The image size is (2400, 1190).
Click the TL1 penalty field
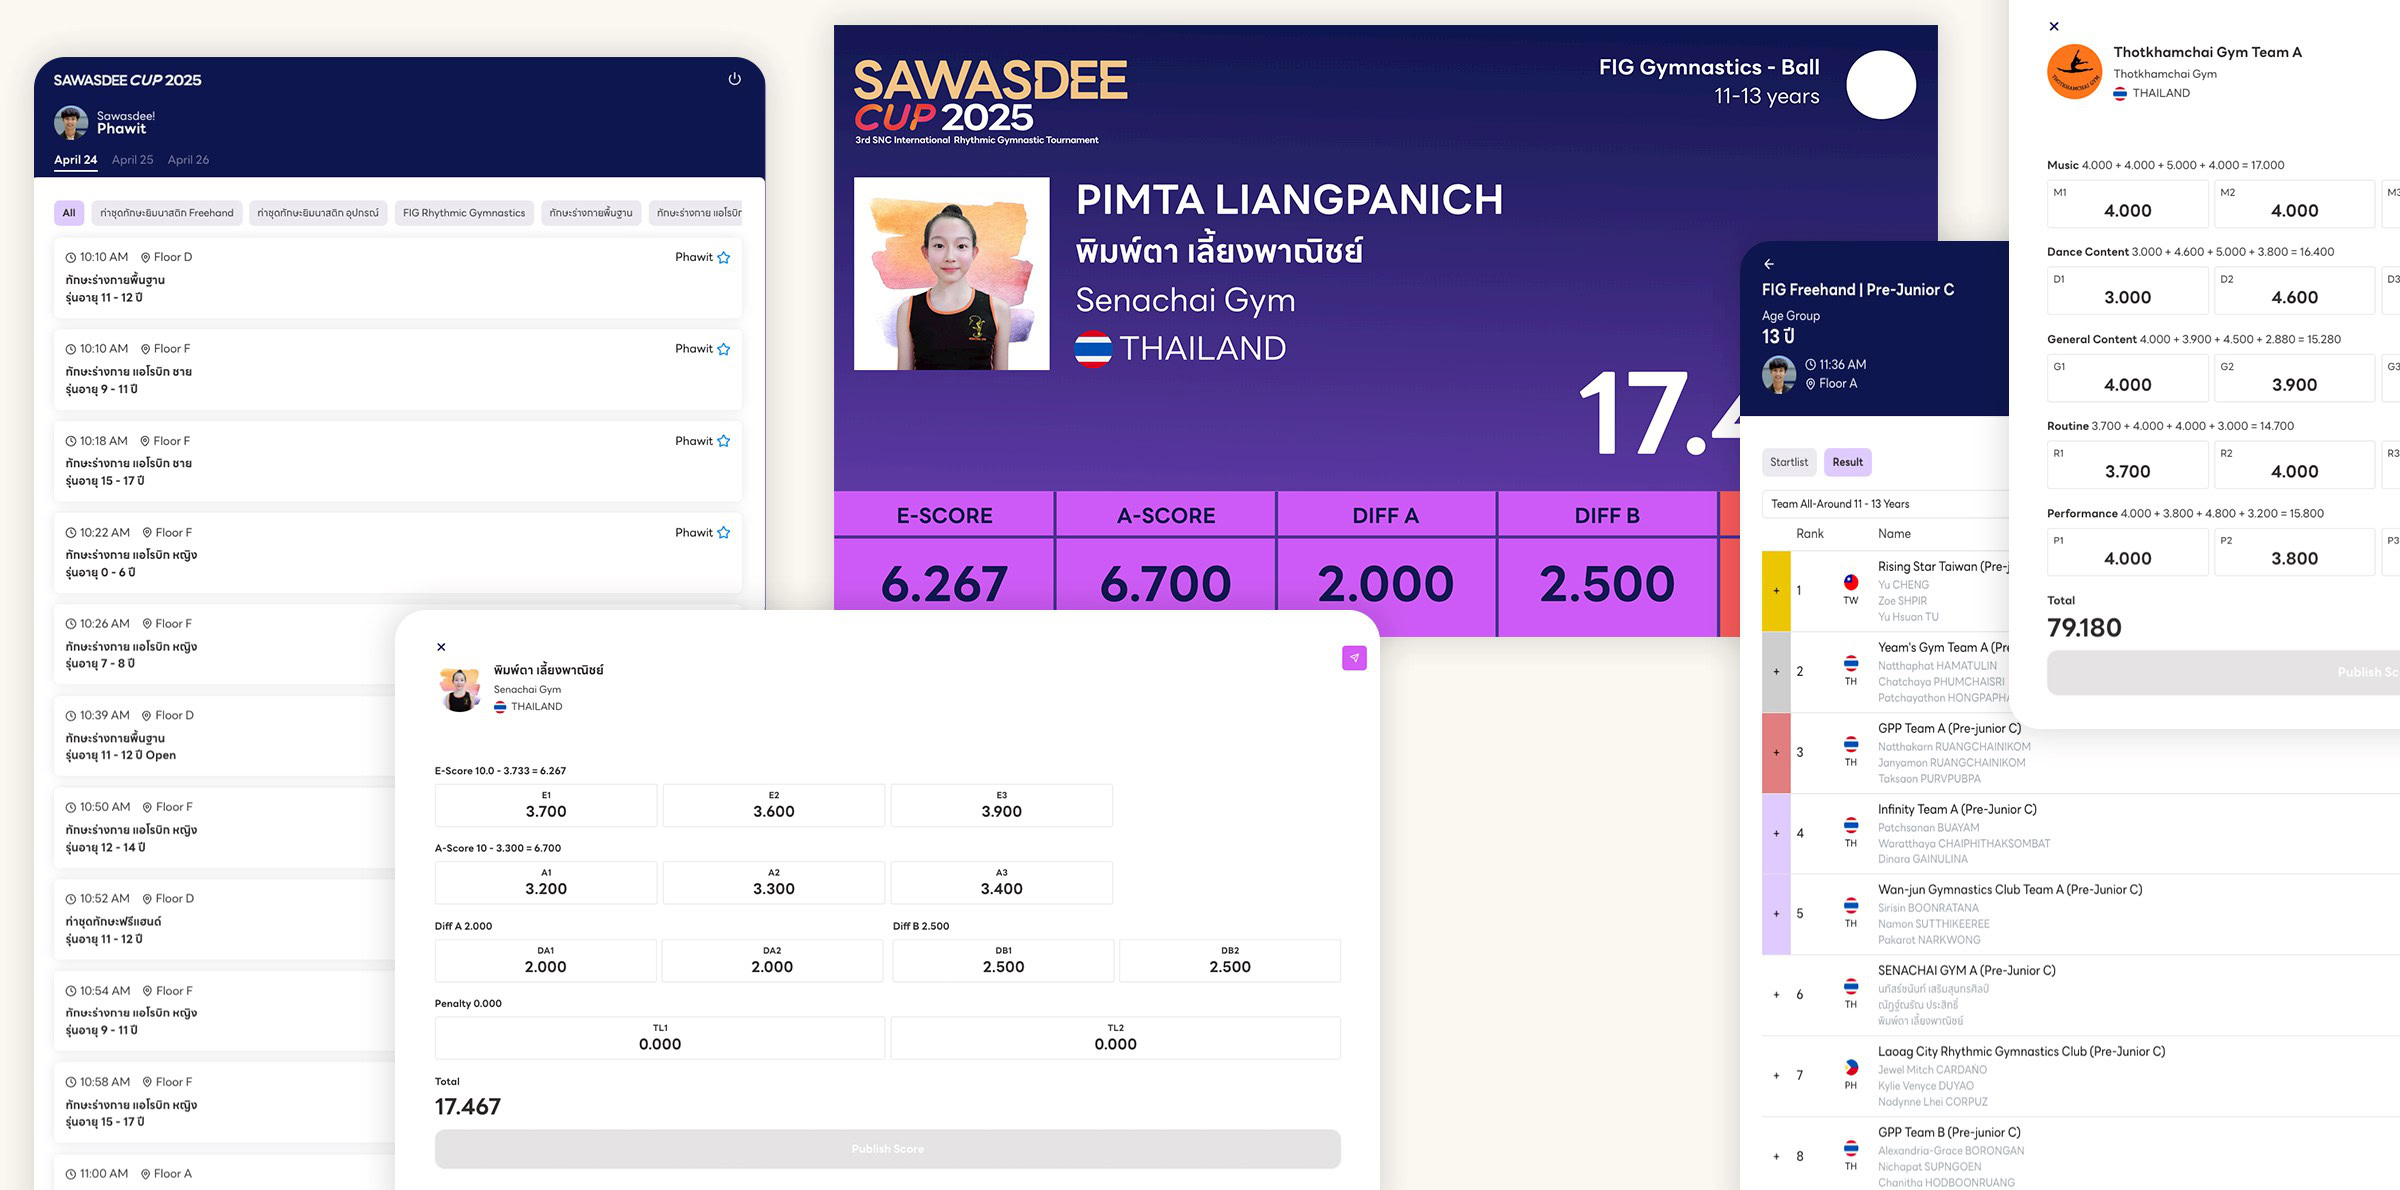660,1037
